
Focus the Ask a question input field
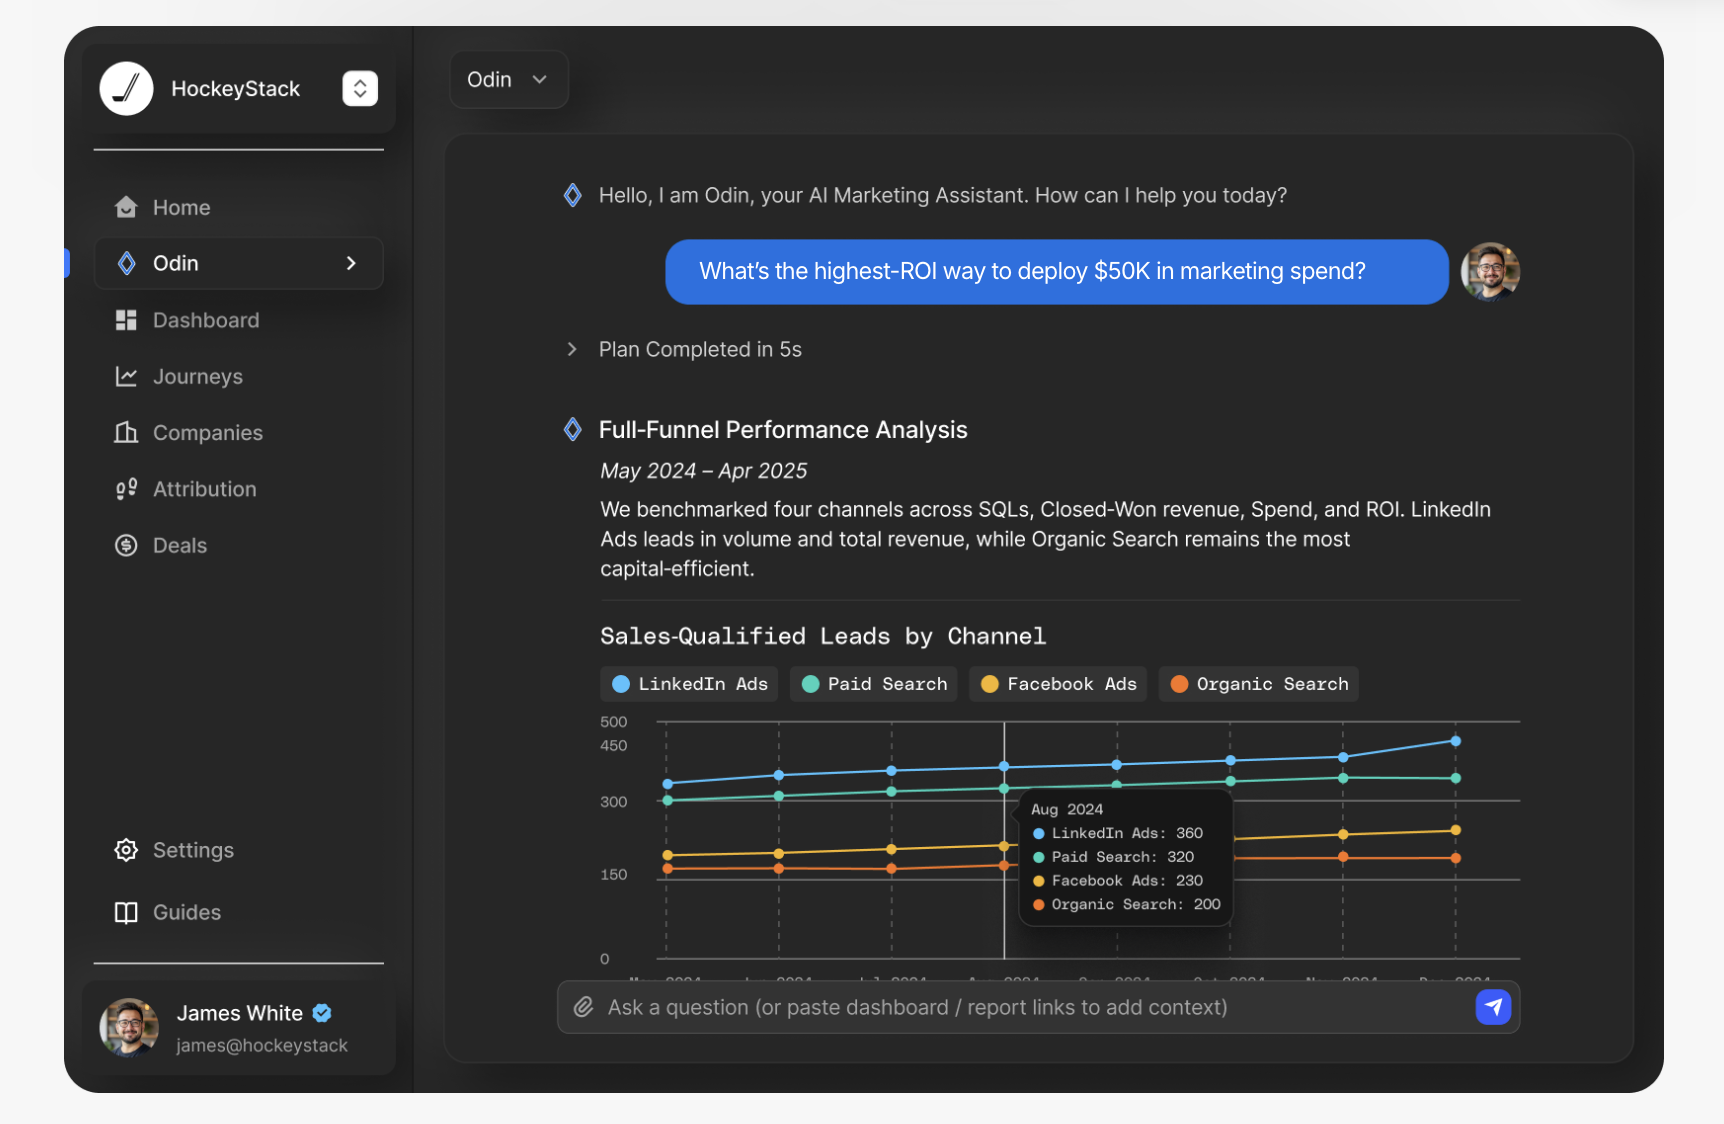pos(1038,1007)
